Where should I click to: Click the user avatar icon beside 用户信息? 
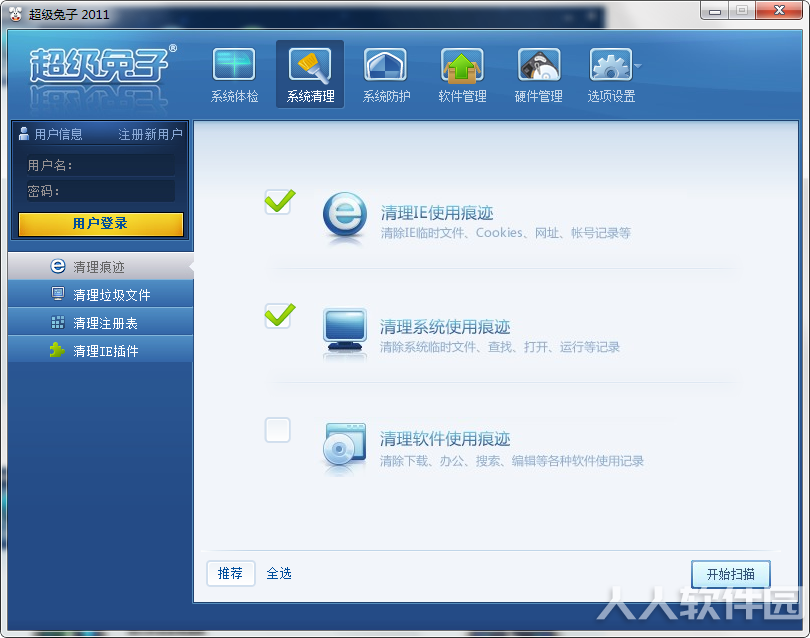pos(23,134)
